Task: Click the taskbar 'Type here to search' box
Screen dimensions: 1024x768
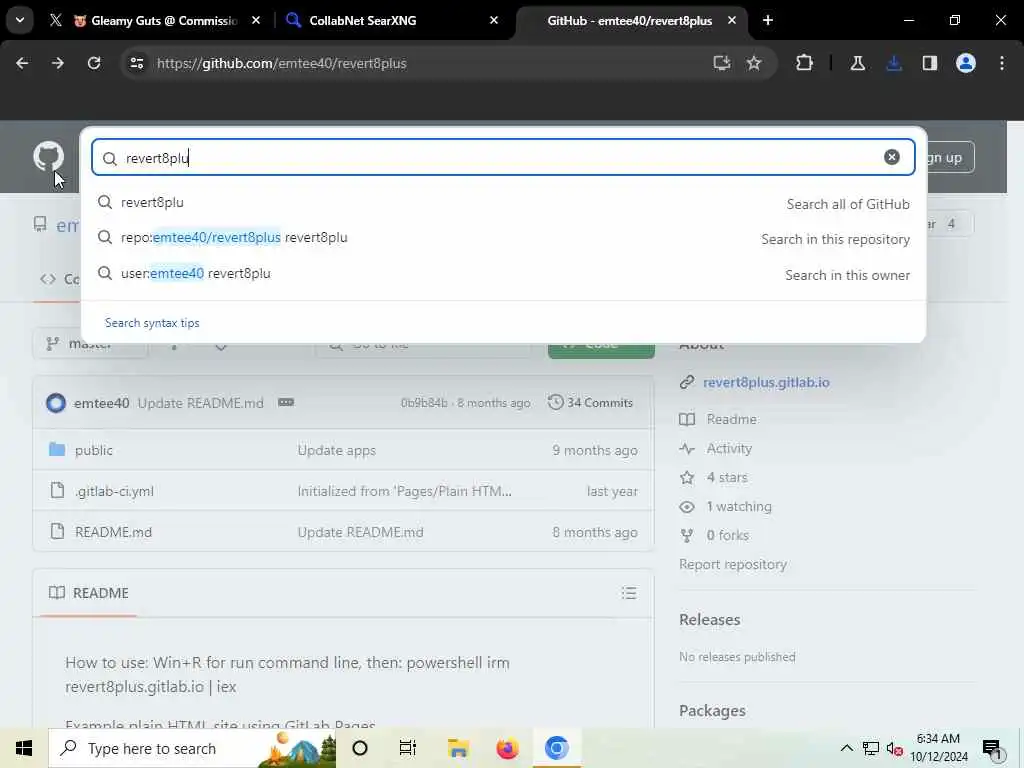Action: [x=193, y=748]
